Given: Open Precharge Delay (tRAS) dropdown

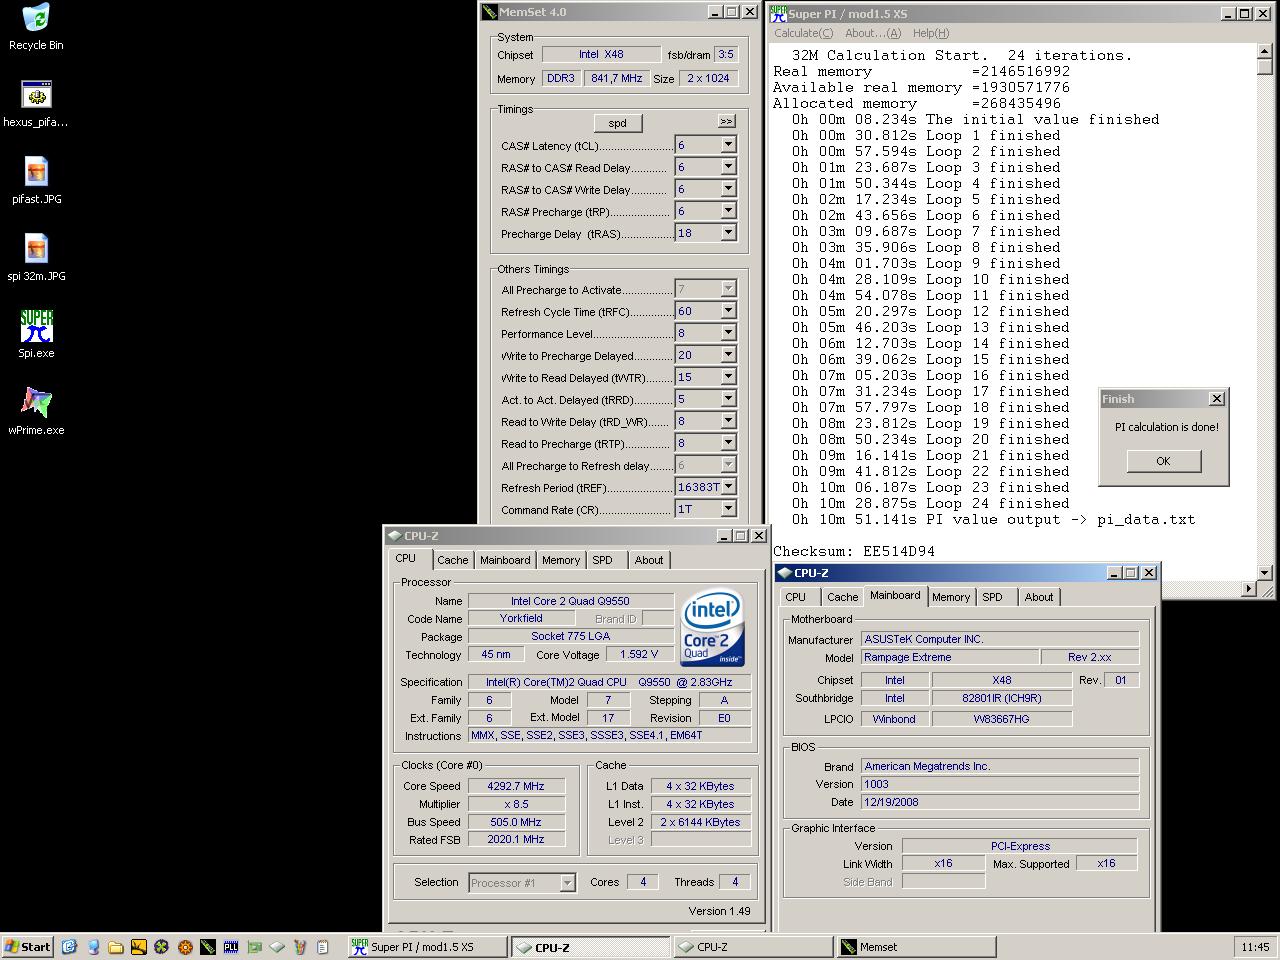Looking at the screenshot, I should [728, 233].
